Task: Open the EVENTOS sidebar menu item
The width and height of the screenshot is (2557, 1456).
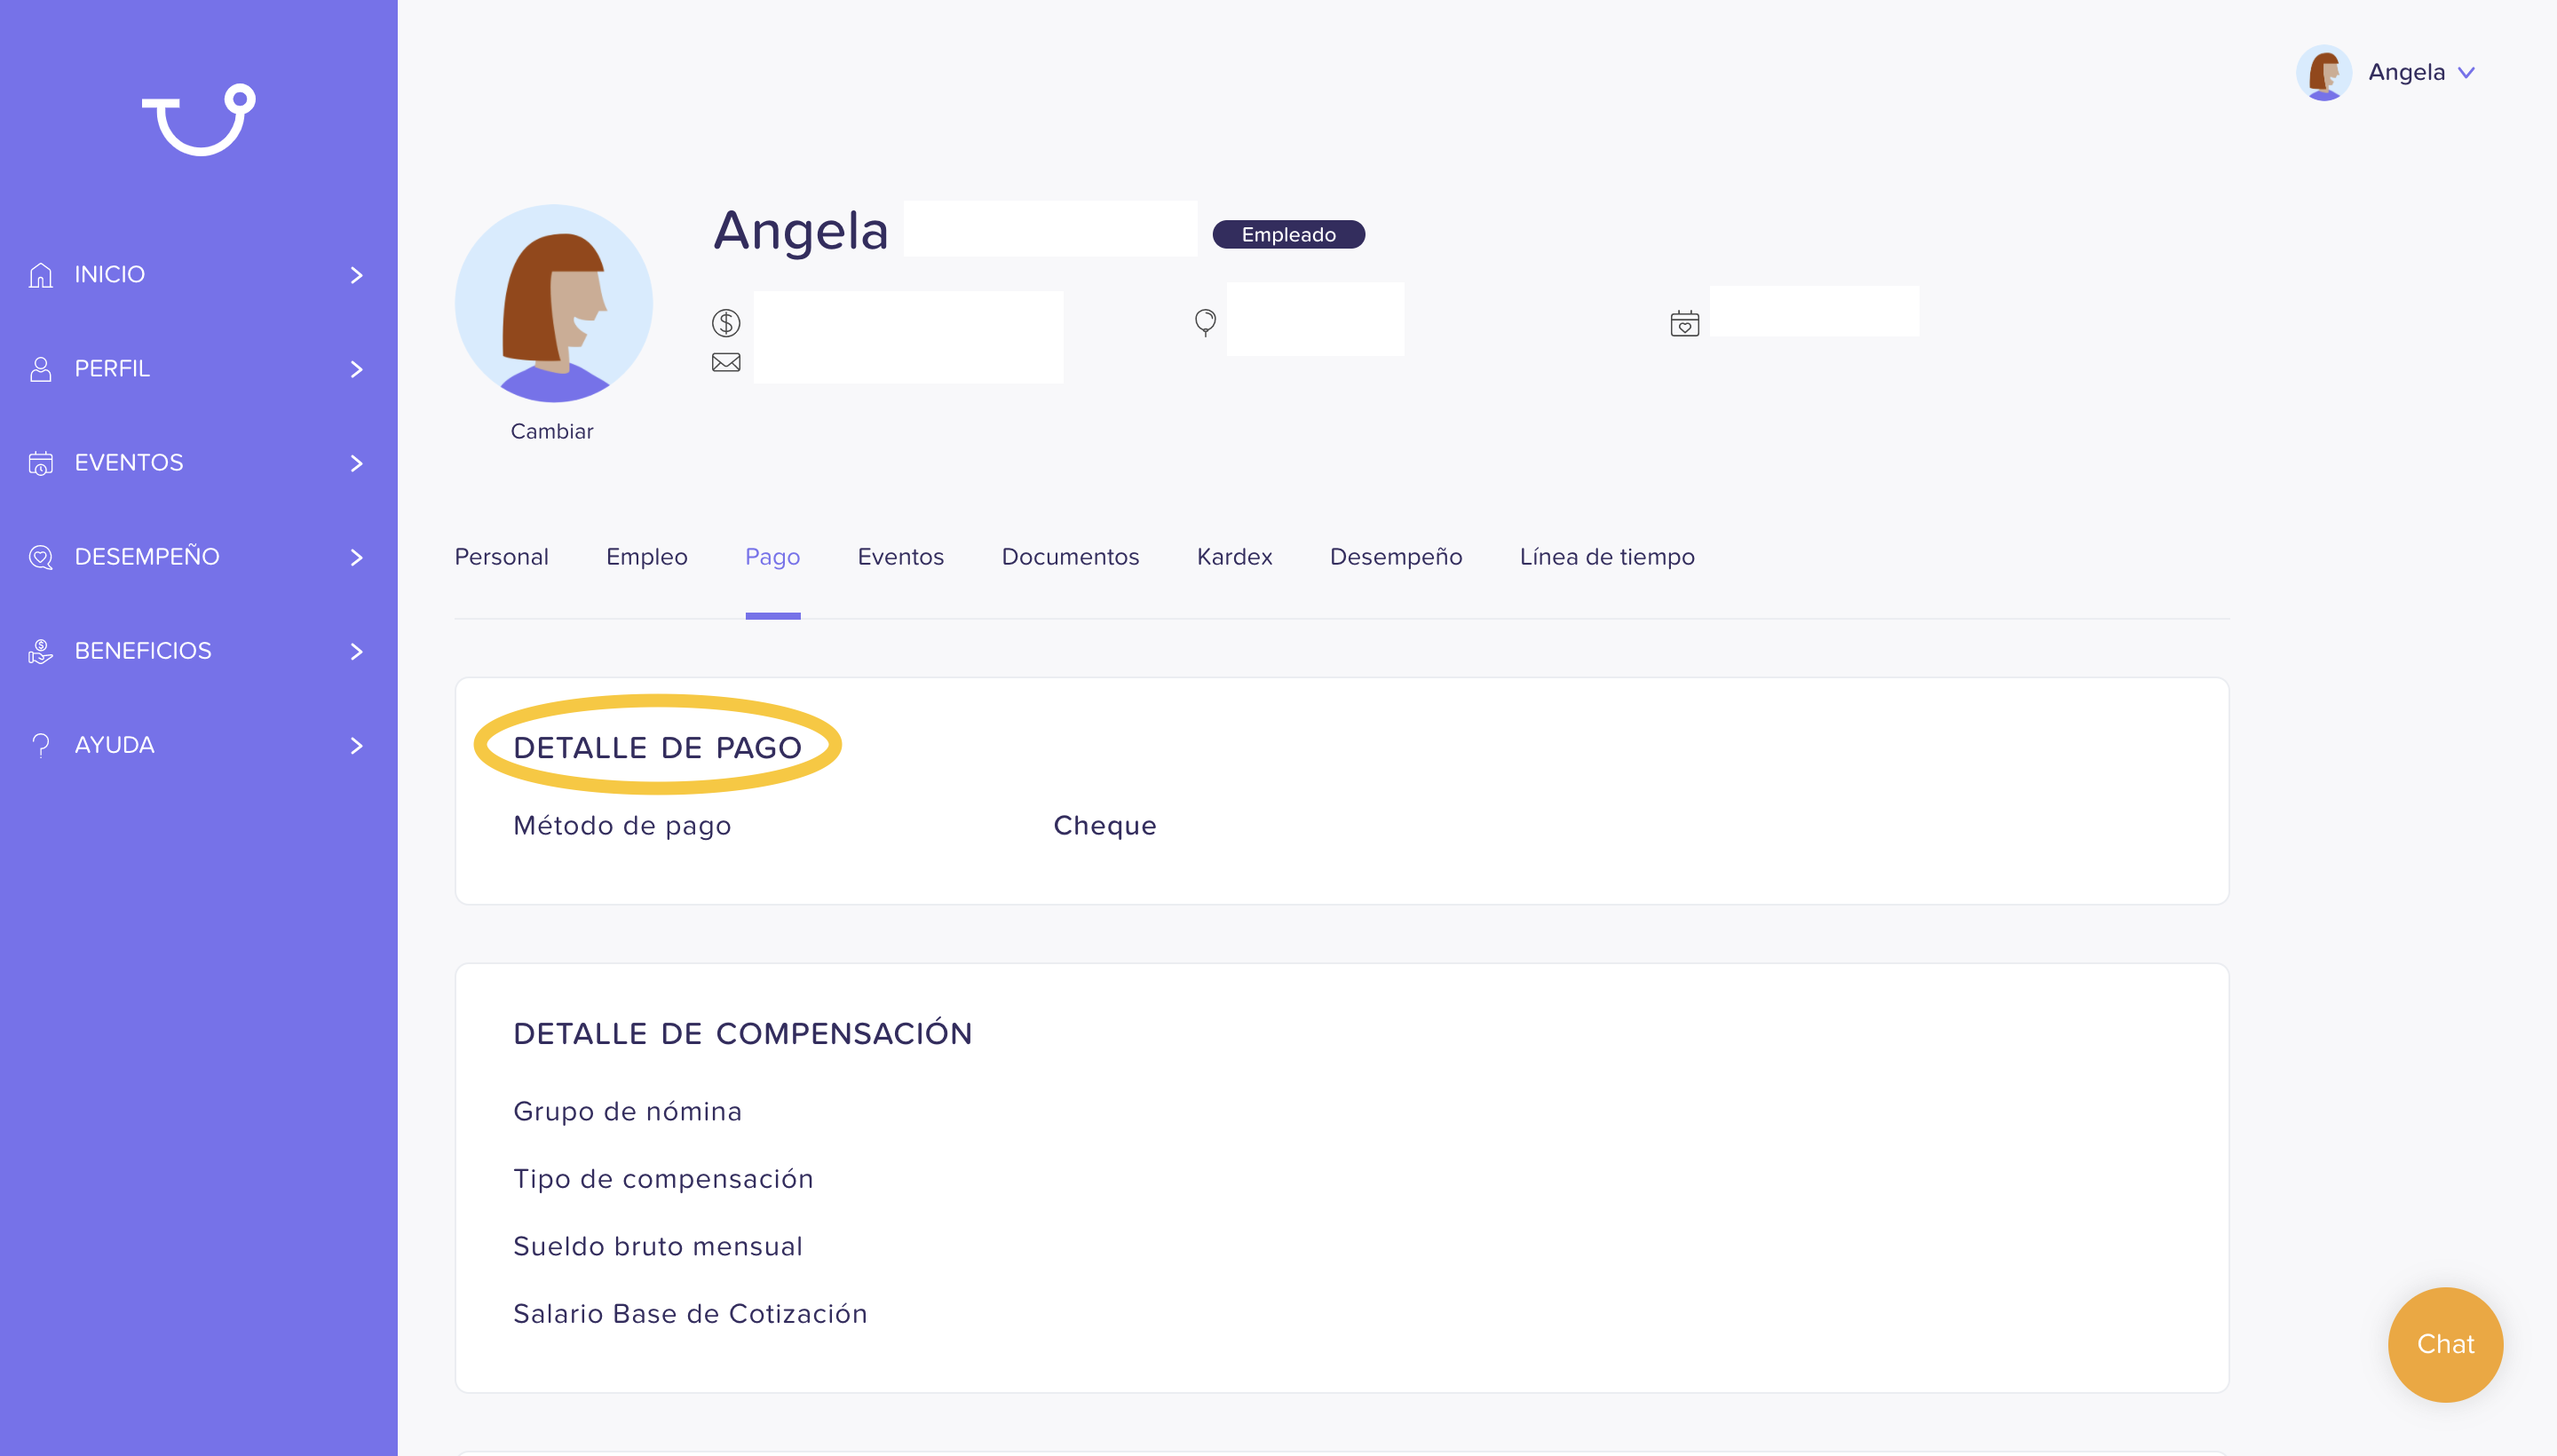Action: click(x=198, y=463)
